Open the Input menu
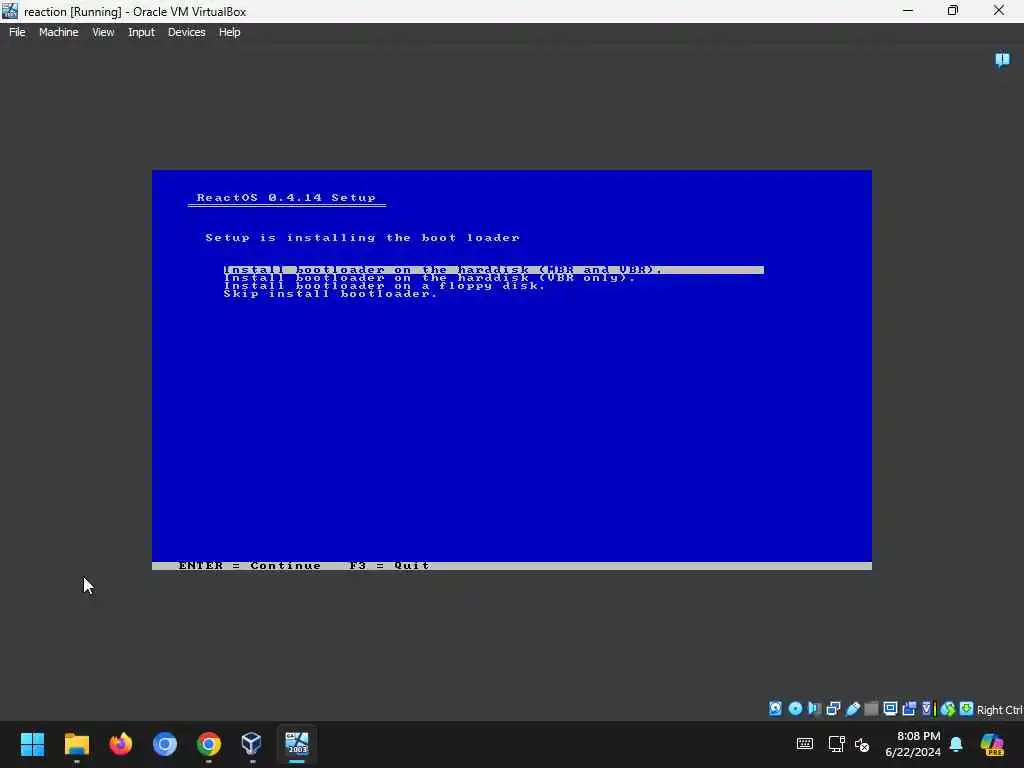The height and width of the screenshot is (768, 1024). point(141,32)
